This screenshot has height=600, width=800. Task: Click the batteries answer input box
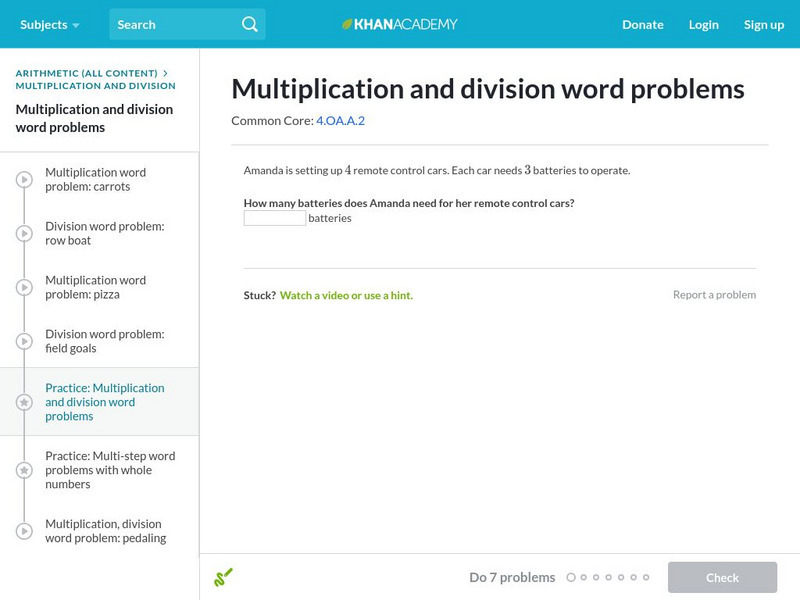coord(273,217)
